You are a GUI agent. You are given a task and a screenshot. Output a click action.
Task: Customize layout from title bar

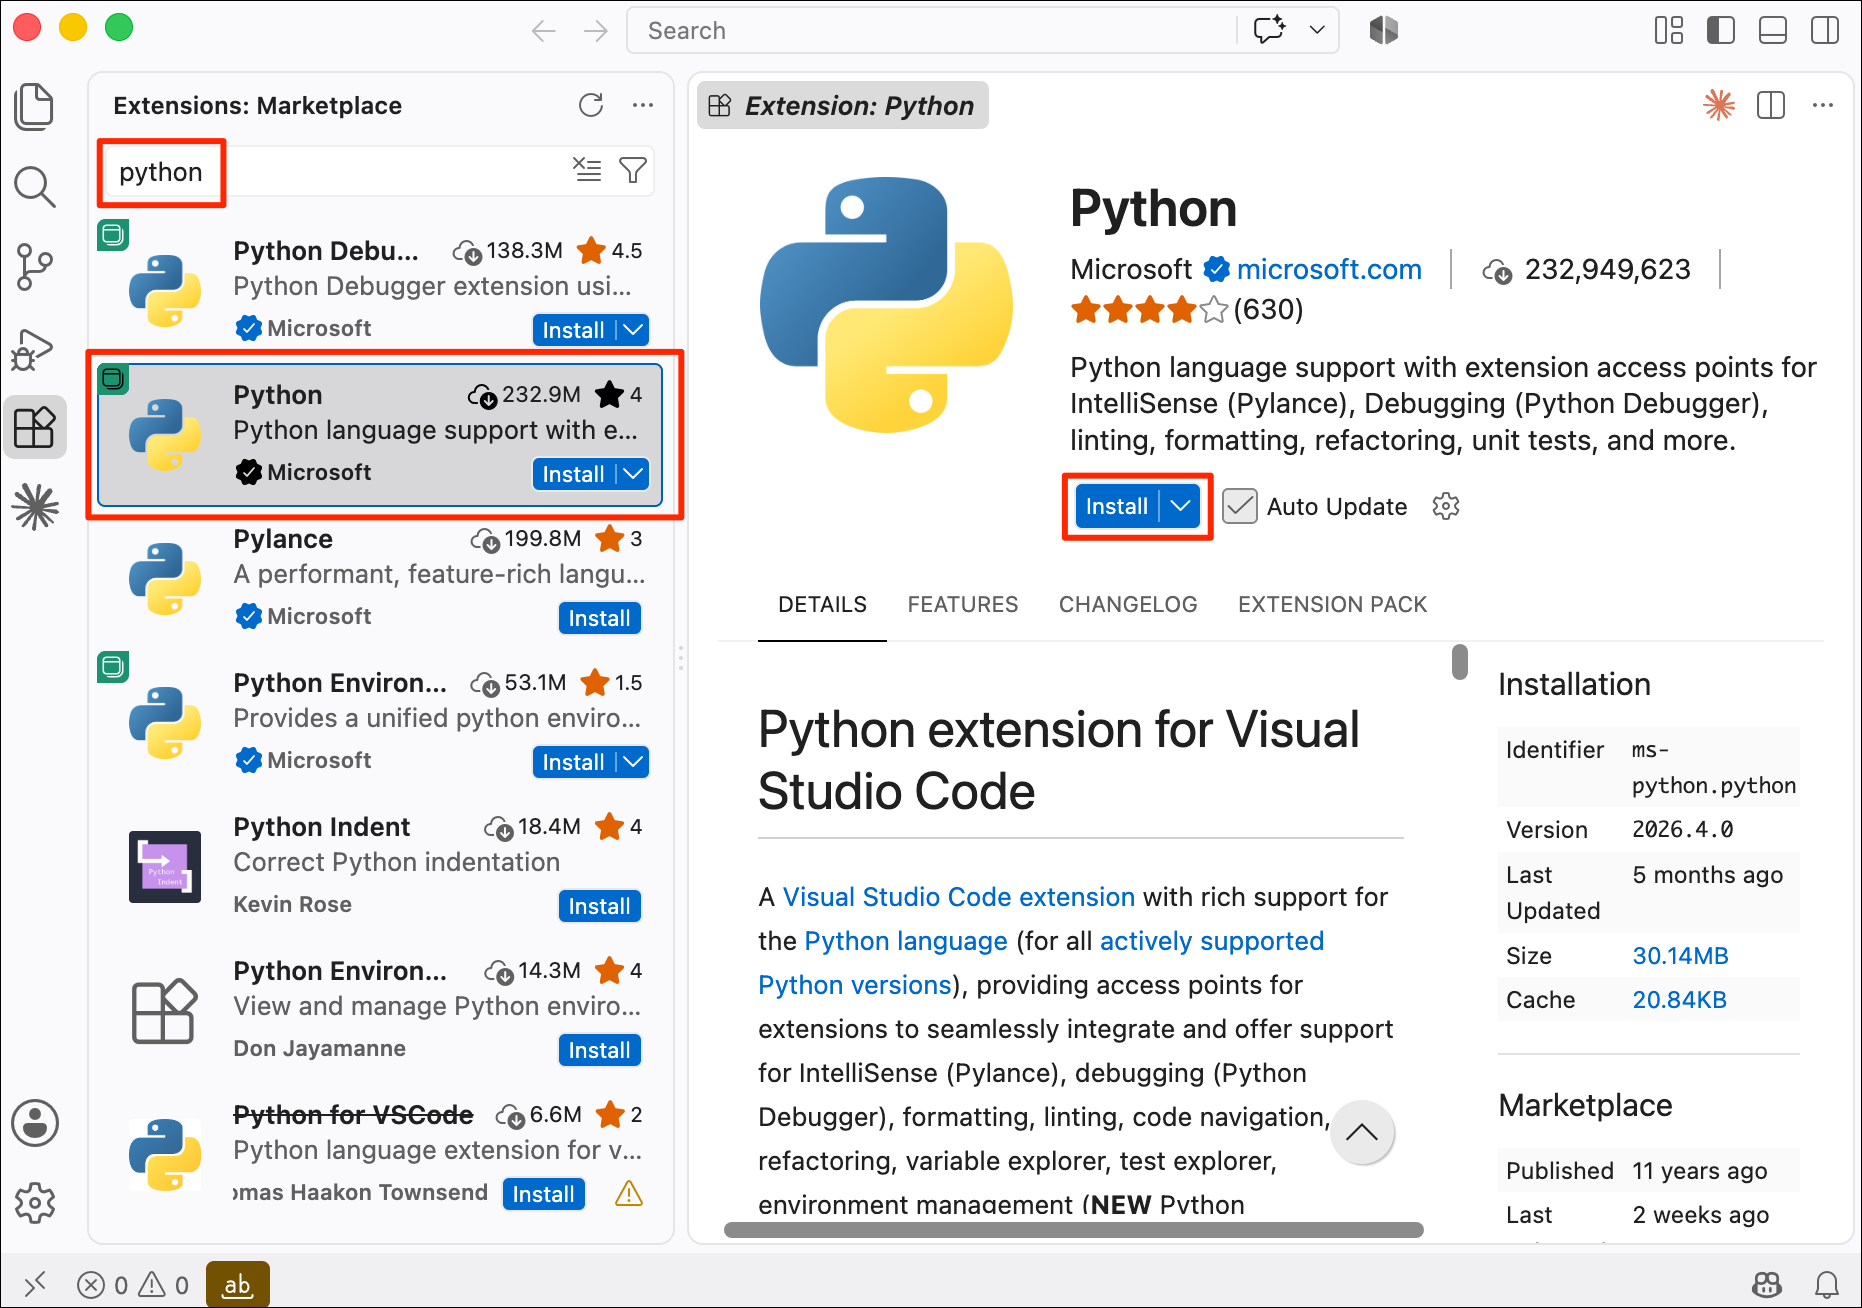point(1669,30)
